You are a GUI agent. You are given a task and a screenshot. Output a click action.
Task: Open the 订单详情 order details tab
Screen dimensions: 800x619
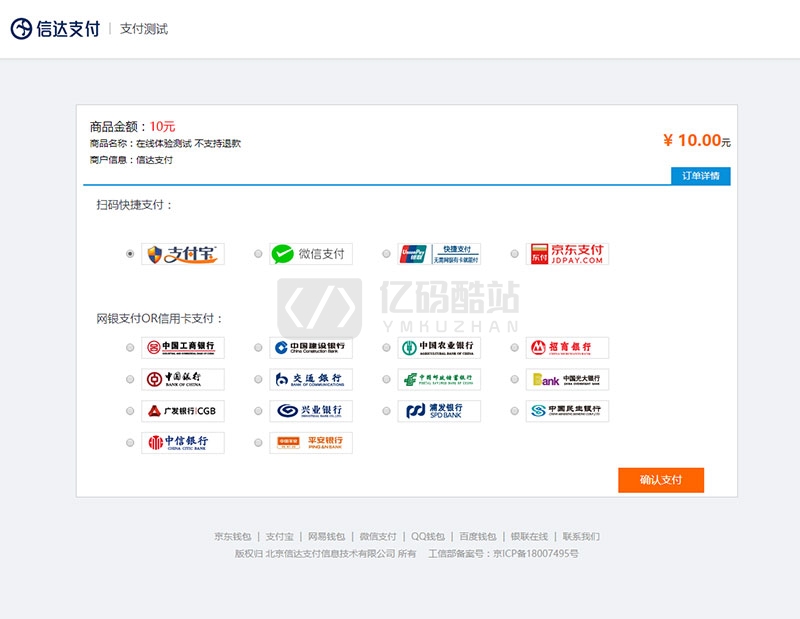point(701,176)
